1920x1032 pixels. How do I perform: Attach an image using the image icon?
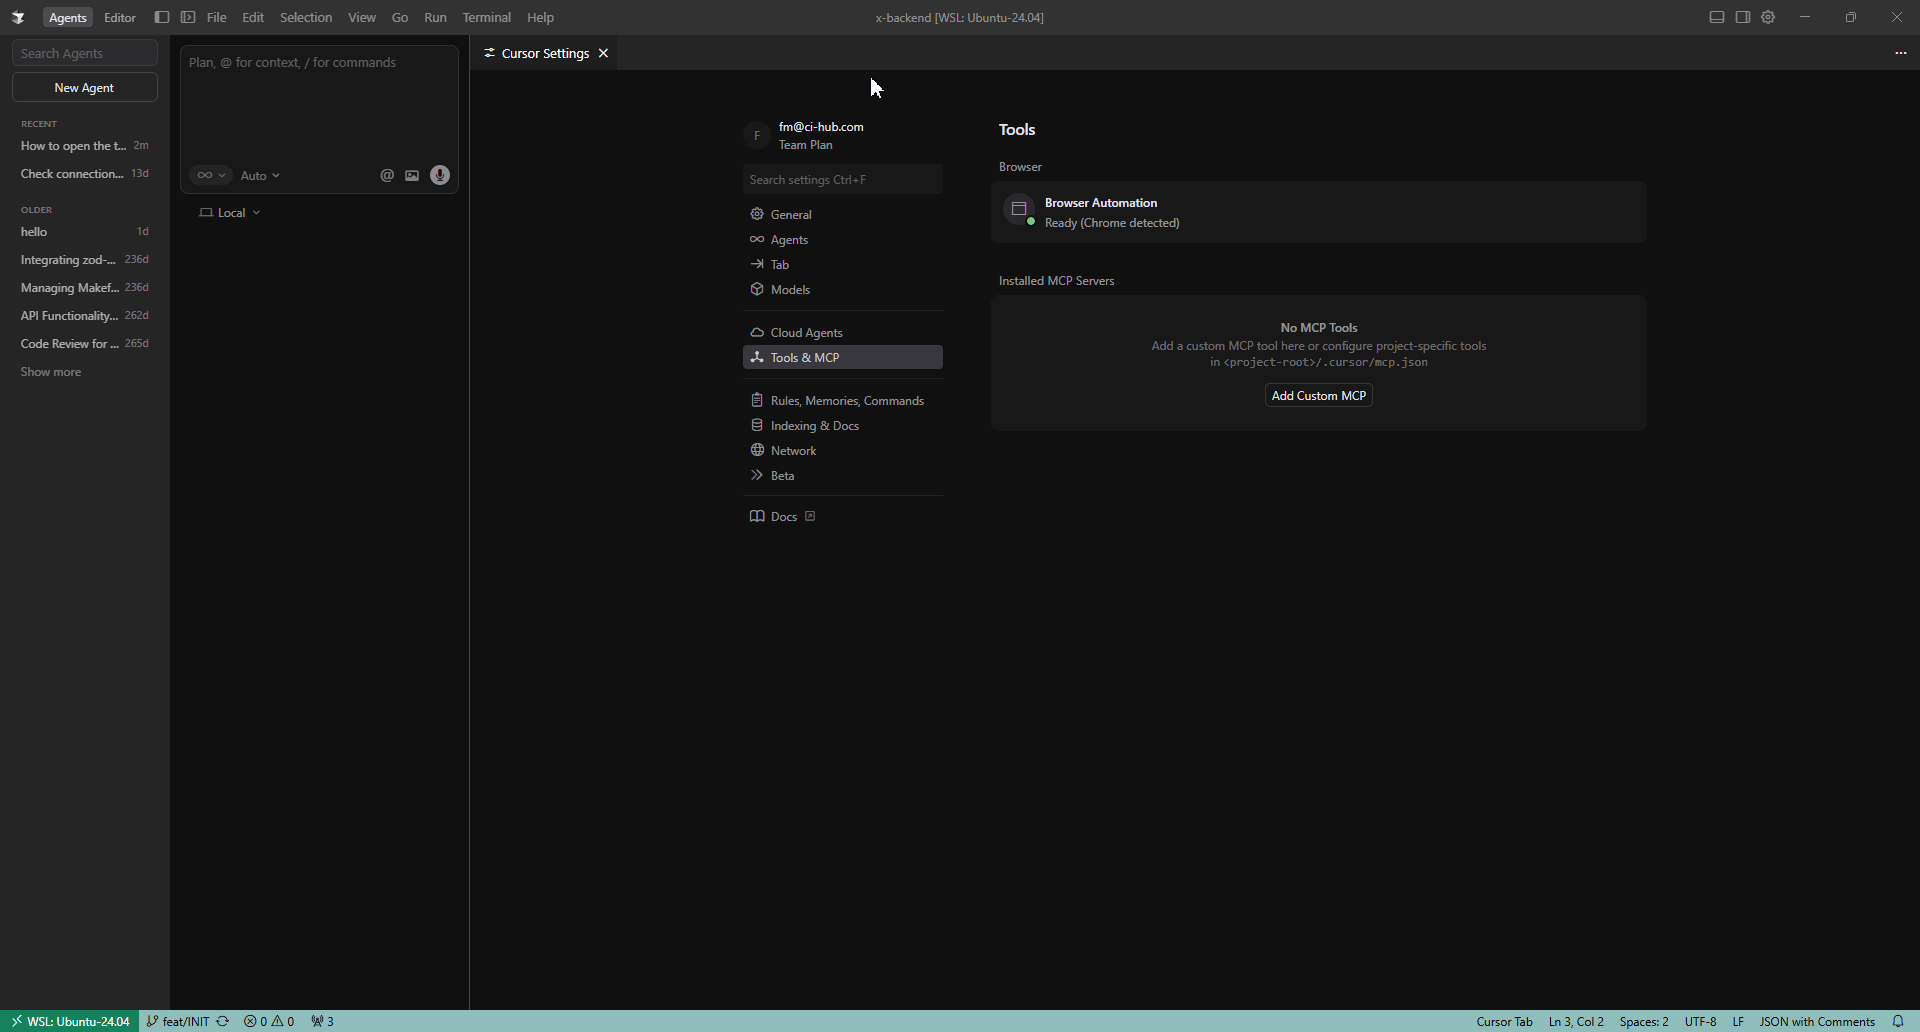click(412, 176)
